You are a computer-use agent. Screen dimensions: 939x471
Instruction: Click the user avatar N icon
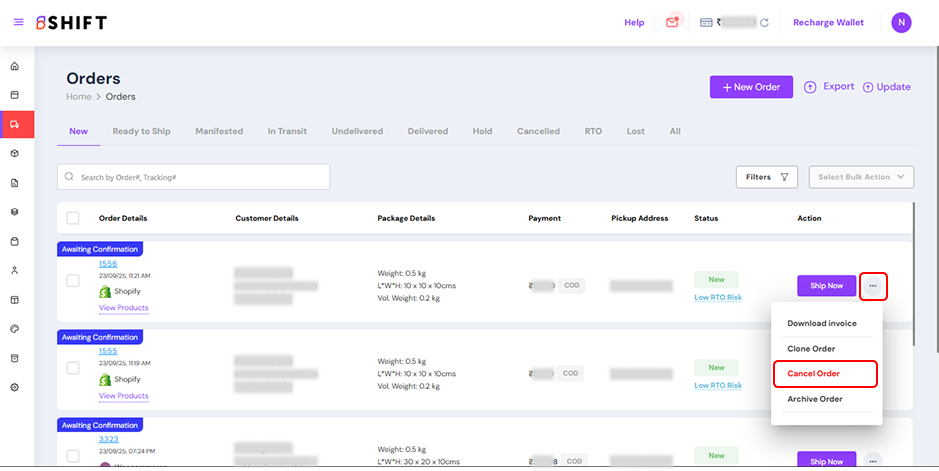[901, 22]
